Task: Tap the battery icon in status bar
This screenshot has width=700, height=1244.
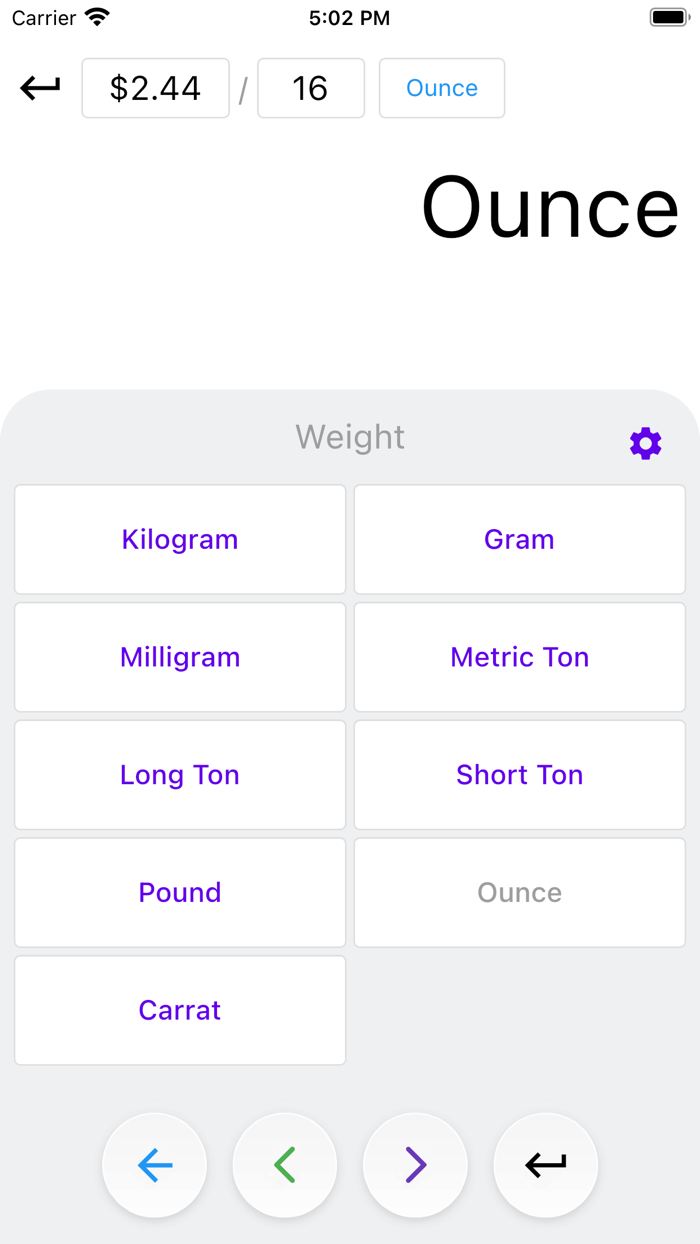Action: [x=668, y=17]
